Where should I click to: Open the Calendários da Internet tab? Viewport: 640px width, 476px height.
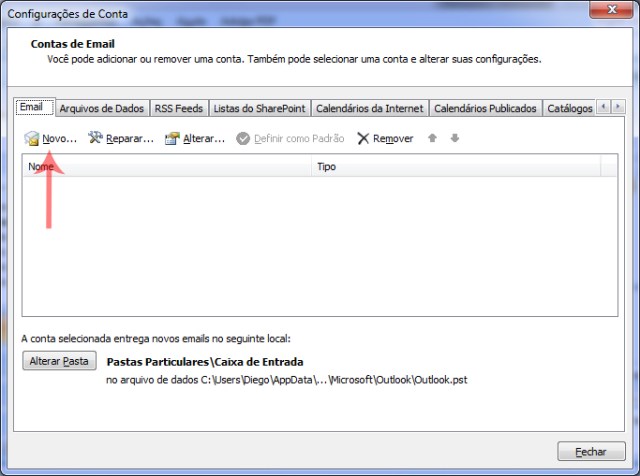coord(369,108)
